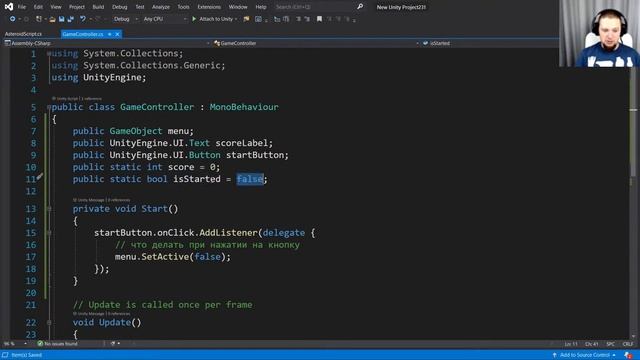Click Add to Source Control
640x360 pixels.
click(584, 355)
